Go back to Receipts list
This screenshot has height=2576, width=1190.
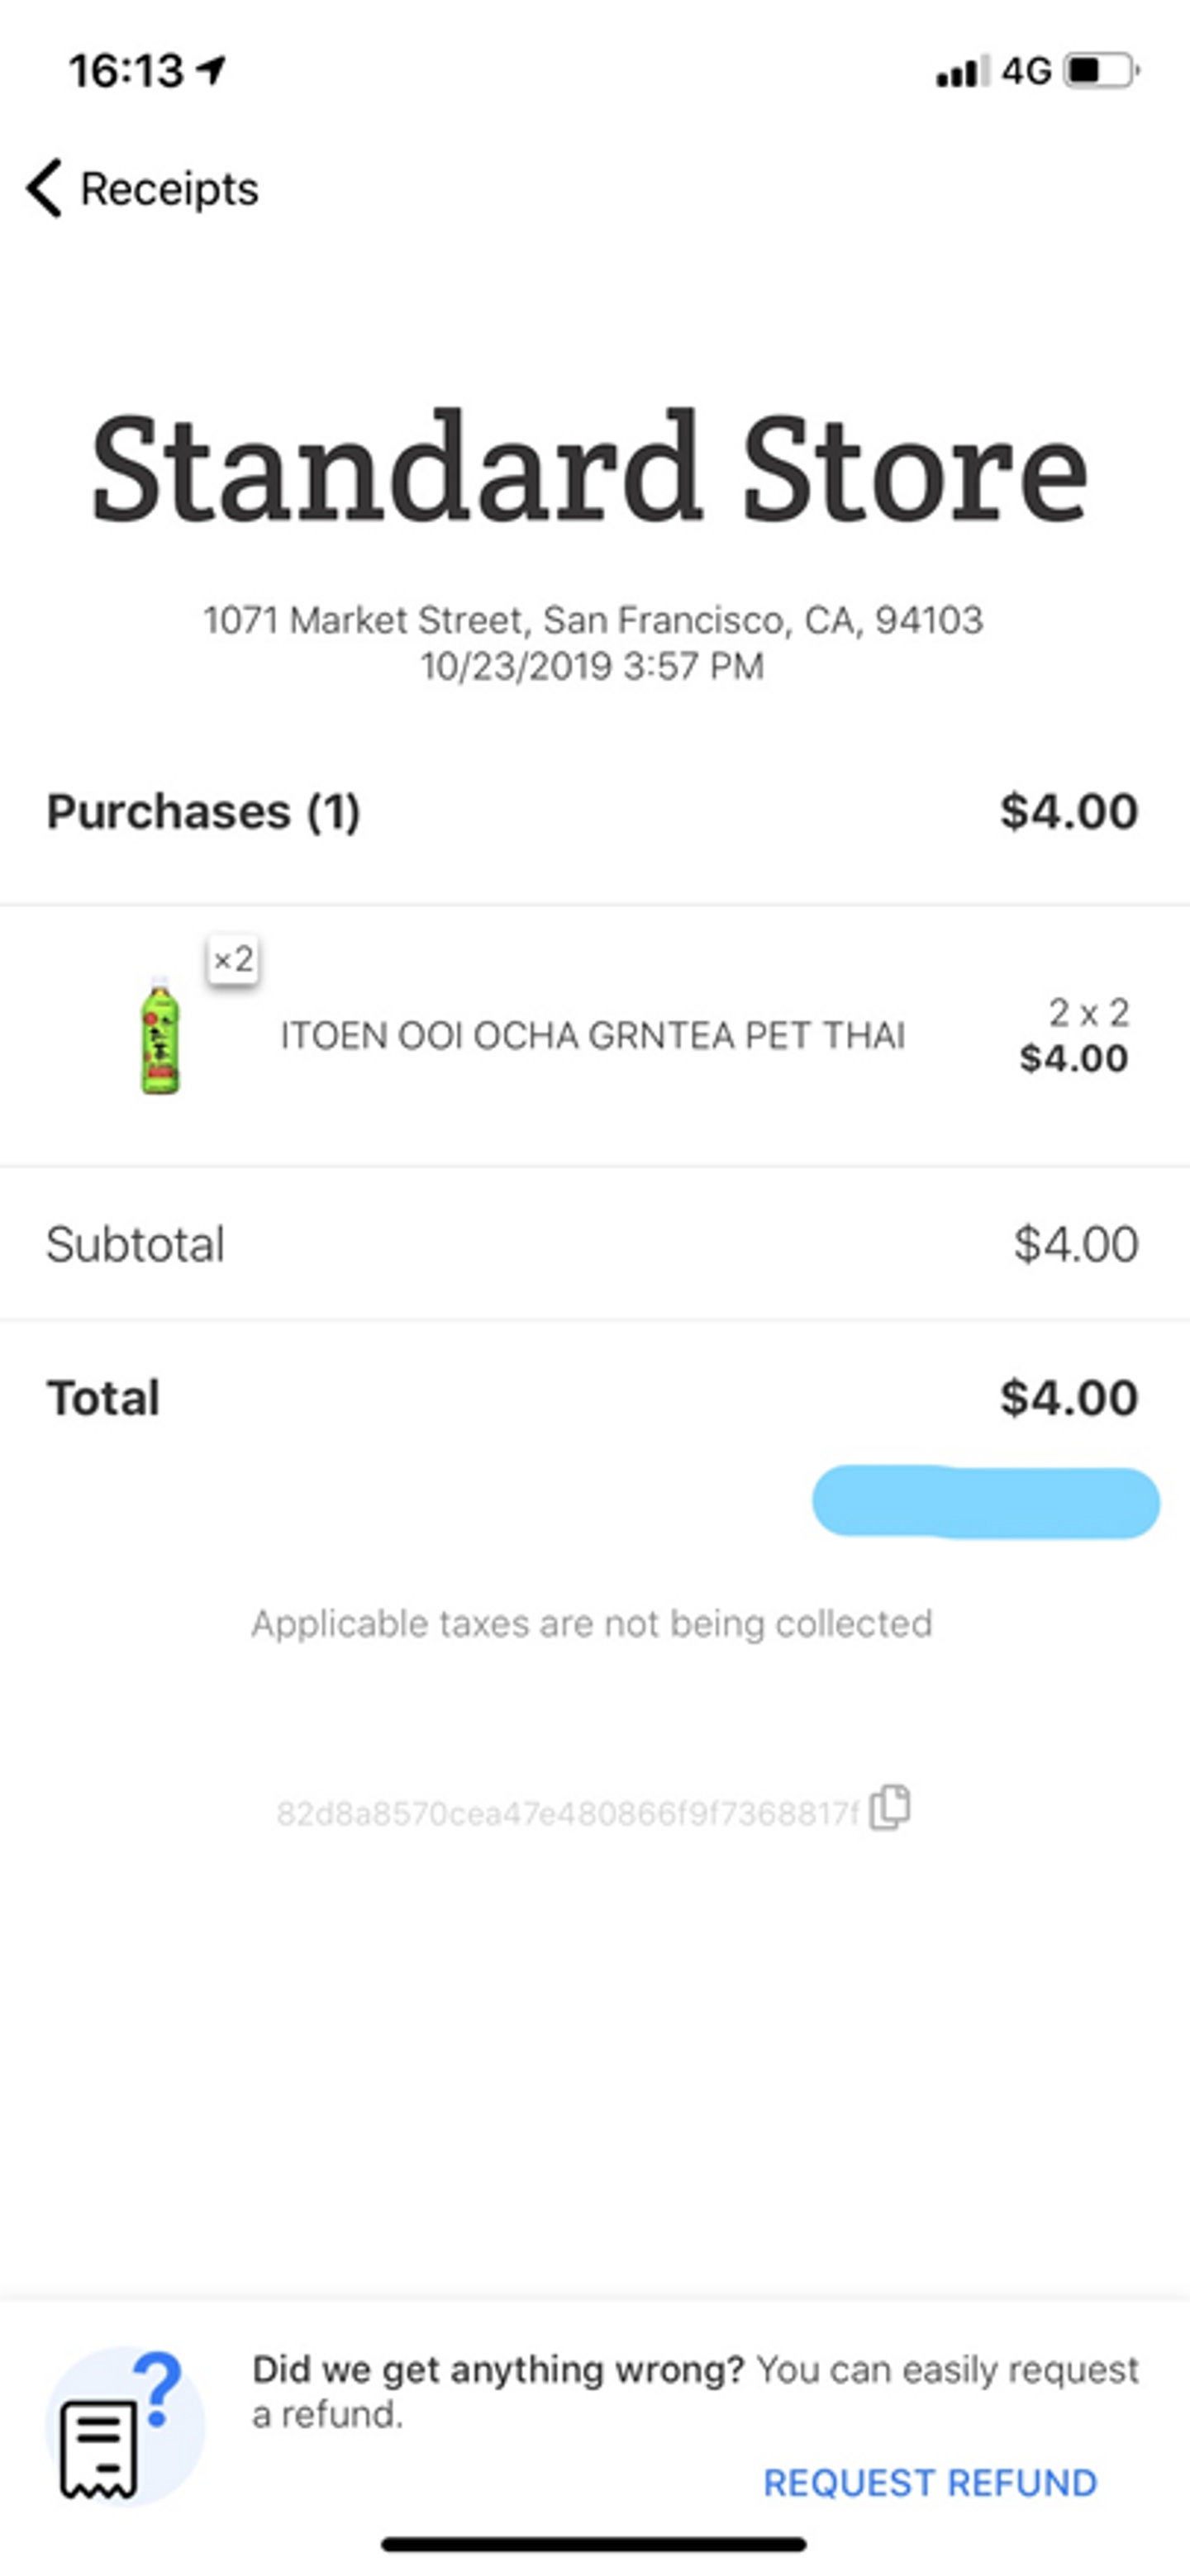click(168, 189)
